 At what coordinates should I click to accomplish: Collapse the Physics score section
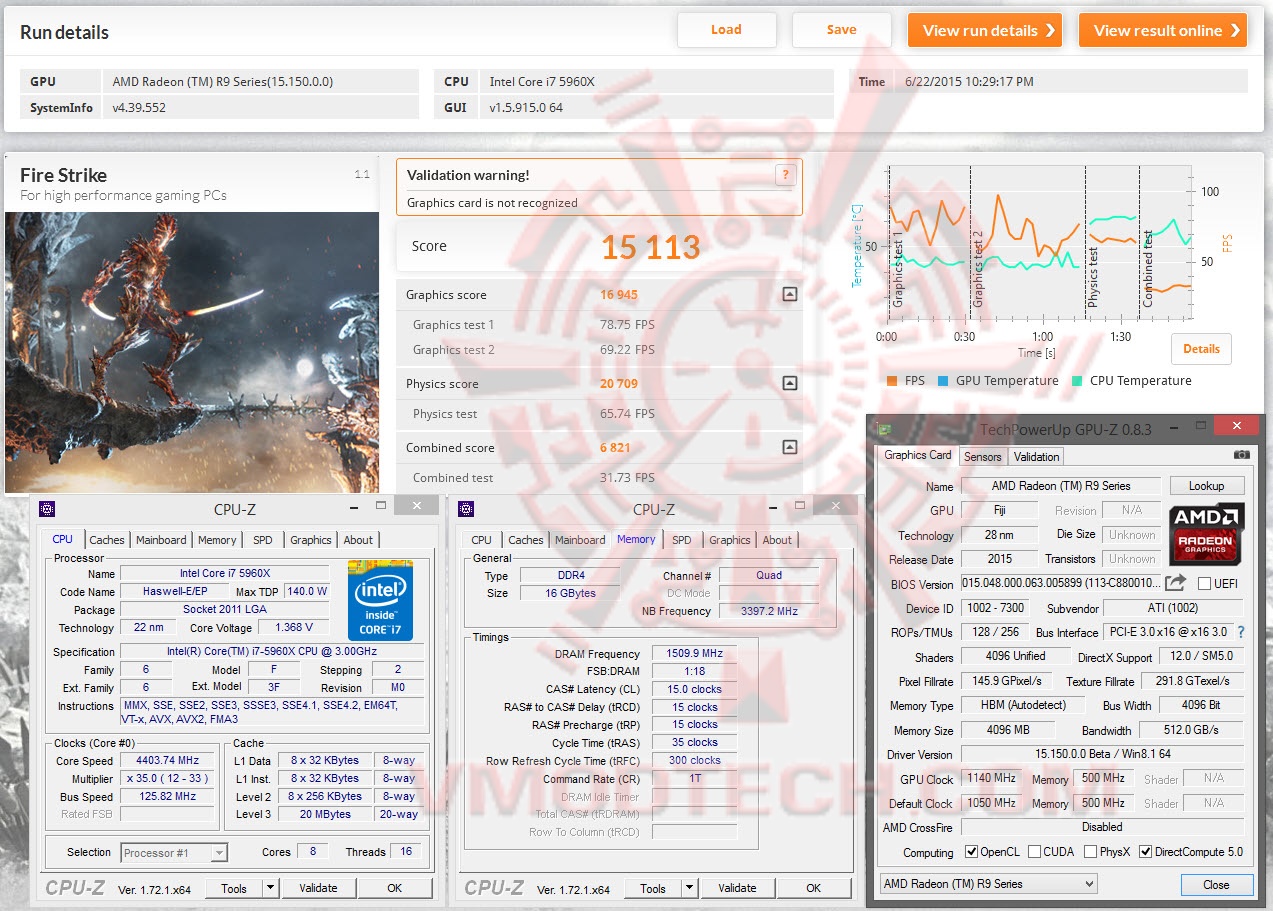(x=790, y=384)
